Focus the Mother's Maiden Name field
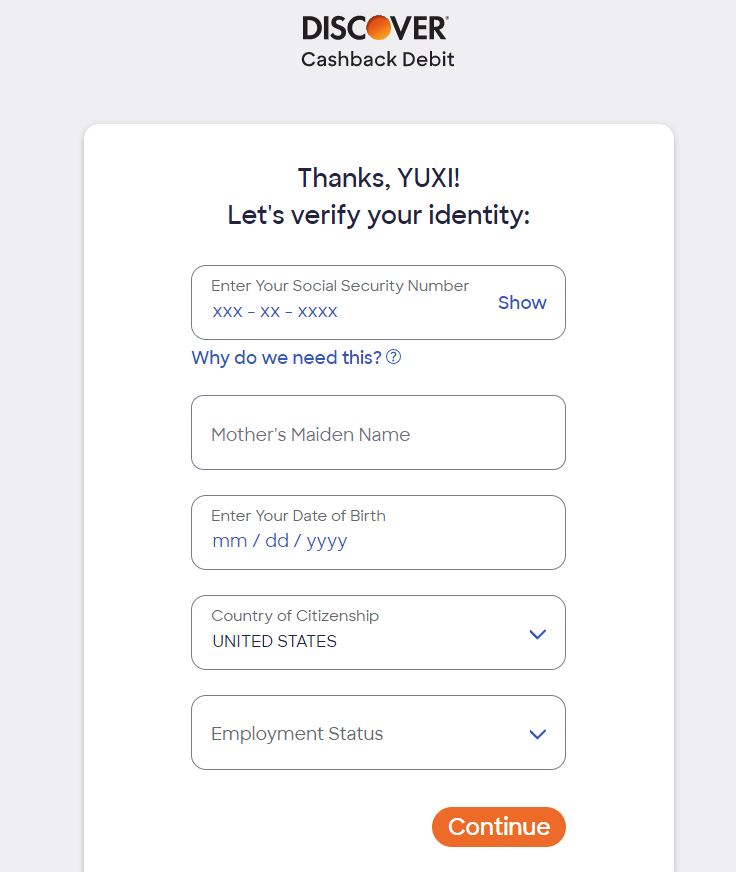Screen dimensions: 736x872 pos(378,433)
